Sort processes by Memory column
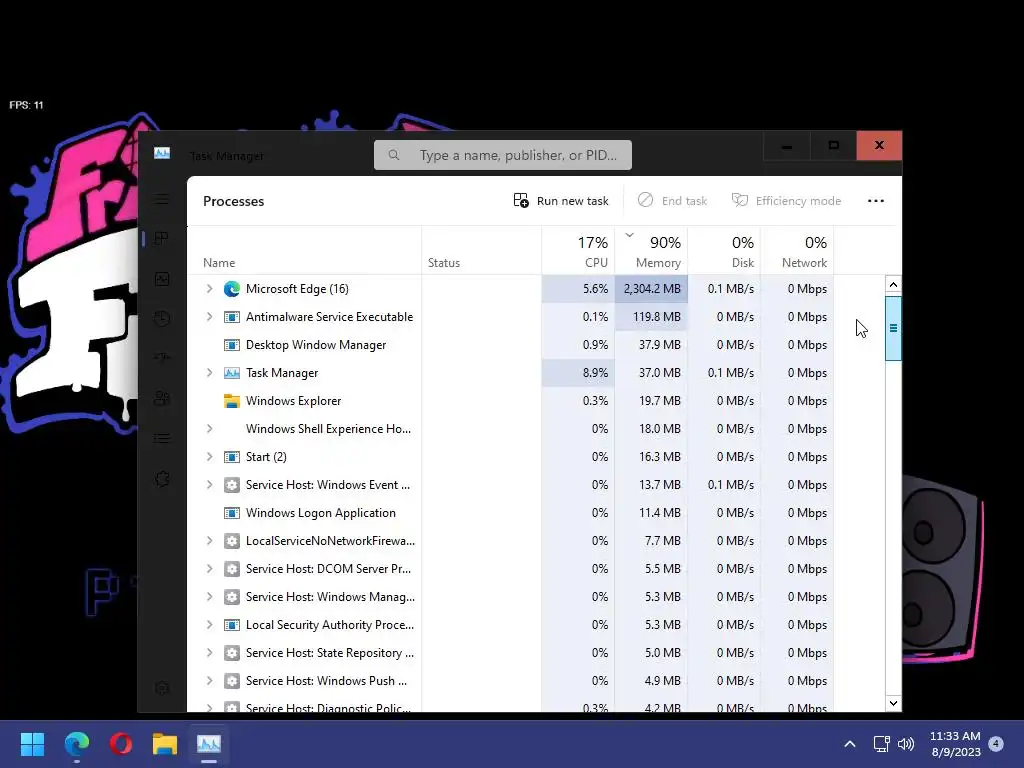 coord(651,251)
